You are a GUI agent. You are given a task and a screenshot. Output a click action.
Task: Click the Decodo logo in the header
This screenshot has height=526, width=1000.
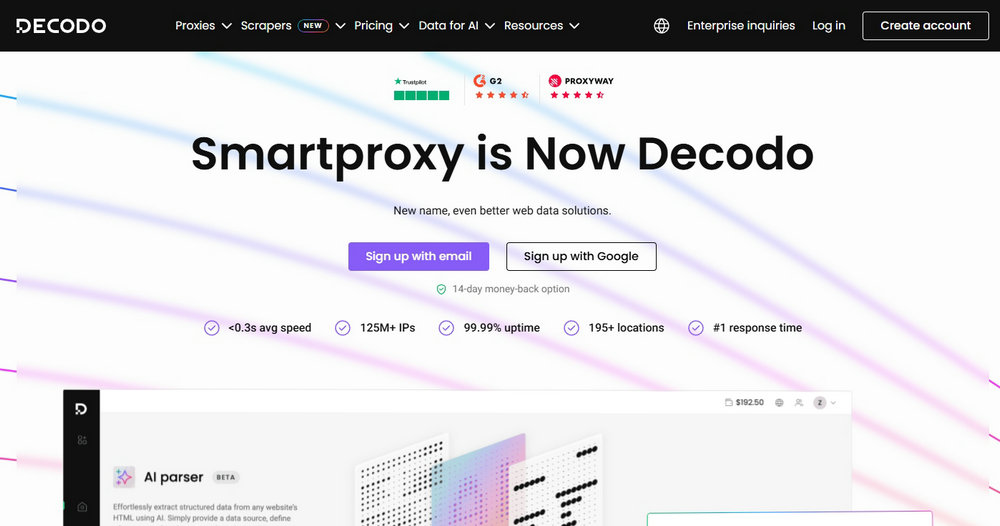(61, 26)
